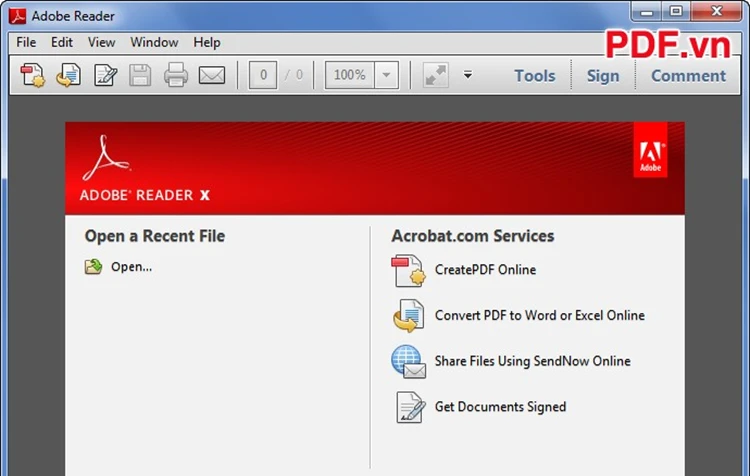Click the Adobe logo badge
The width and height of the screenshot is (750, 476).
point(651,150)
